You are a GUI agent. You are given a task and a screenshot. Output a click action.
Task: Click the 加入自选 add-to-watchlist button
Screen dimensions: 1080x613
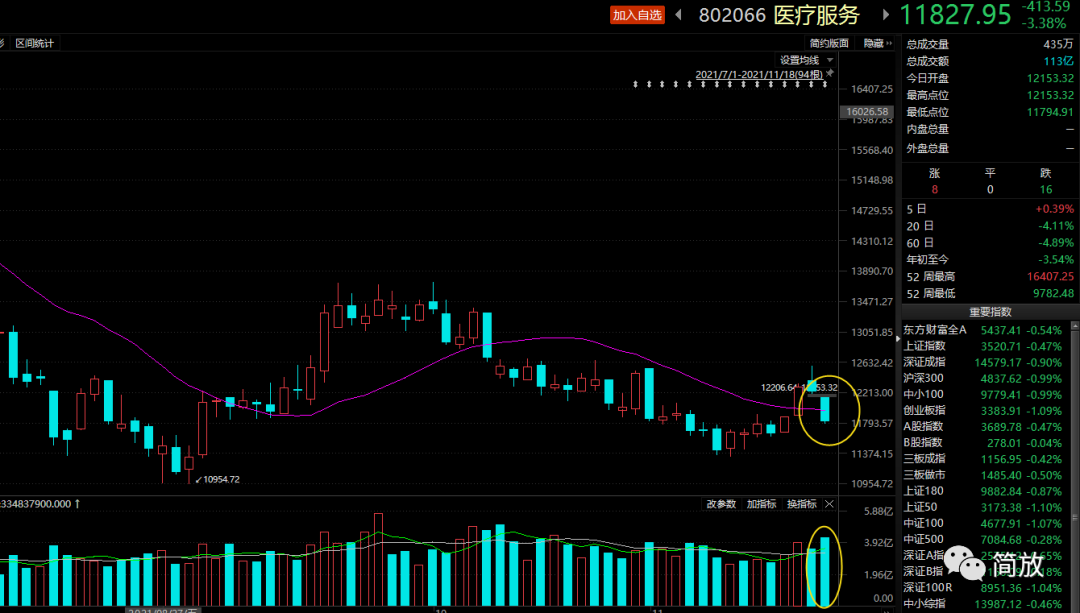[x=638, y=15]
